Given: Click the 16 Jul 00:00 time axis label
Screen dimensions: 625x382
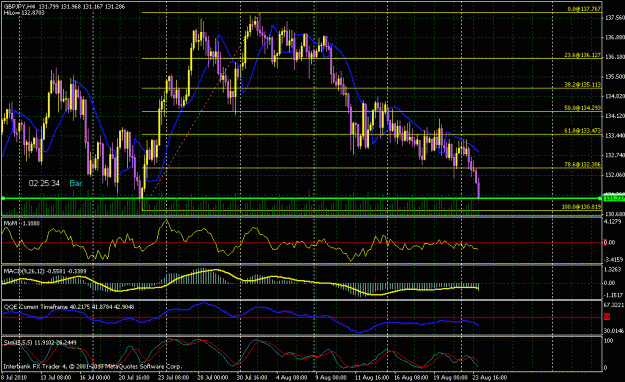Looking at the screenshot, I should tap(94, 378).
